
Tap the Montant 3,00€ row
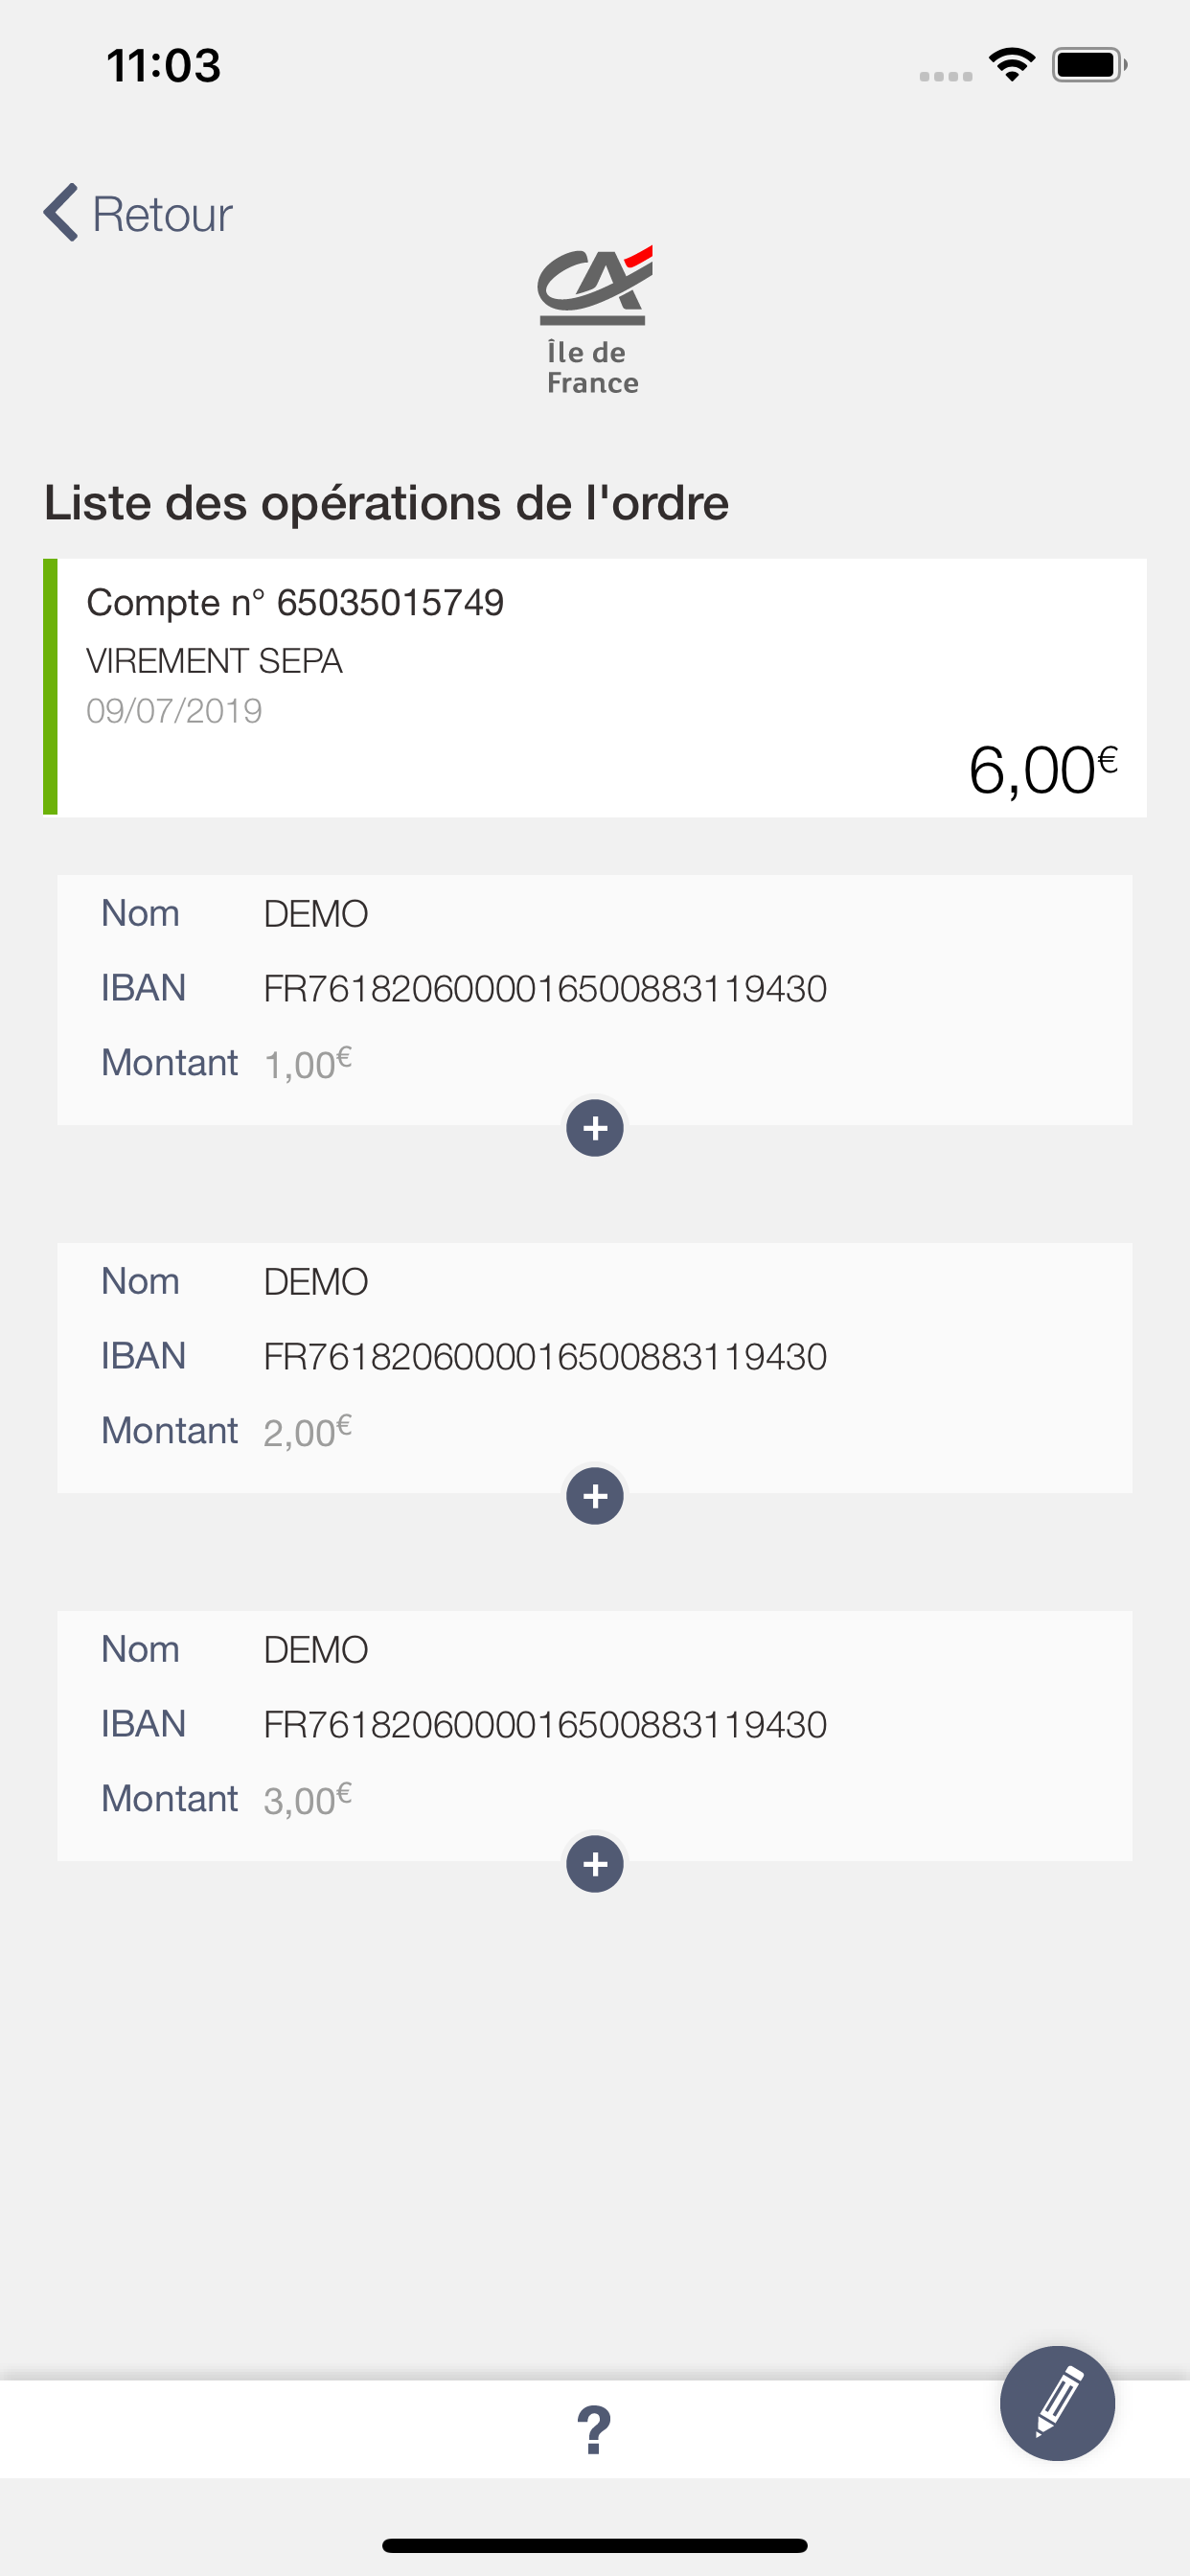tap(227, 1798)
